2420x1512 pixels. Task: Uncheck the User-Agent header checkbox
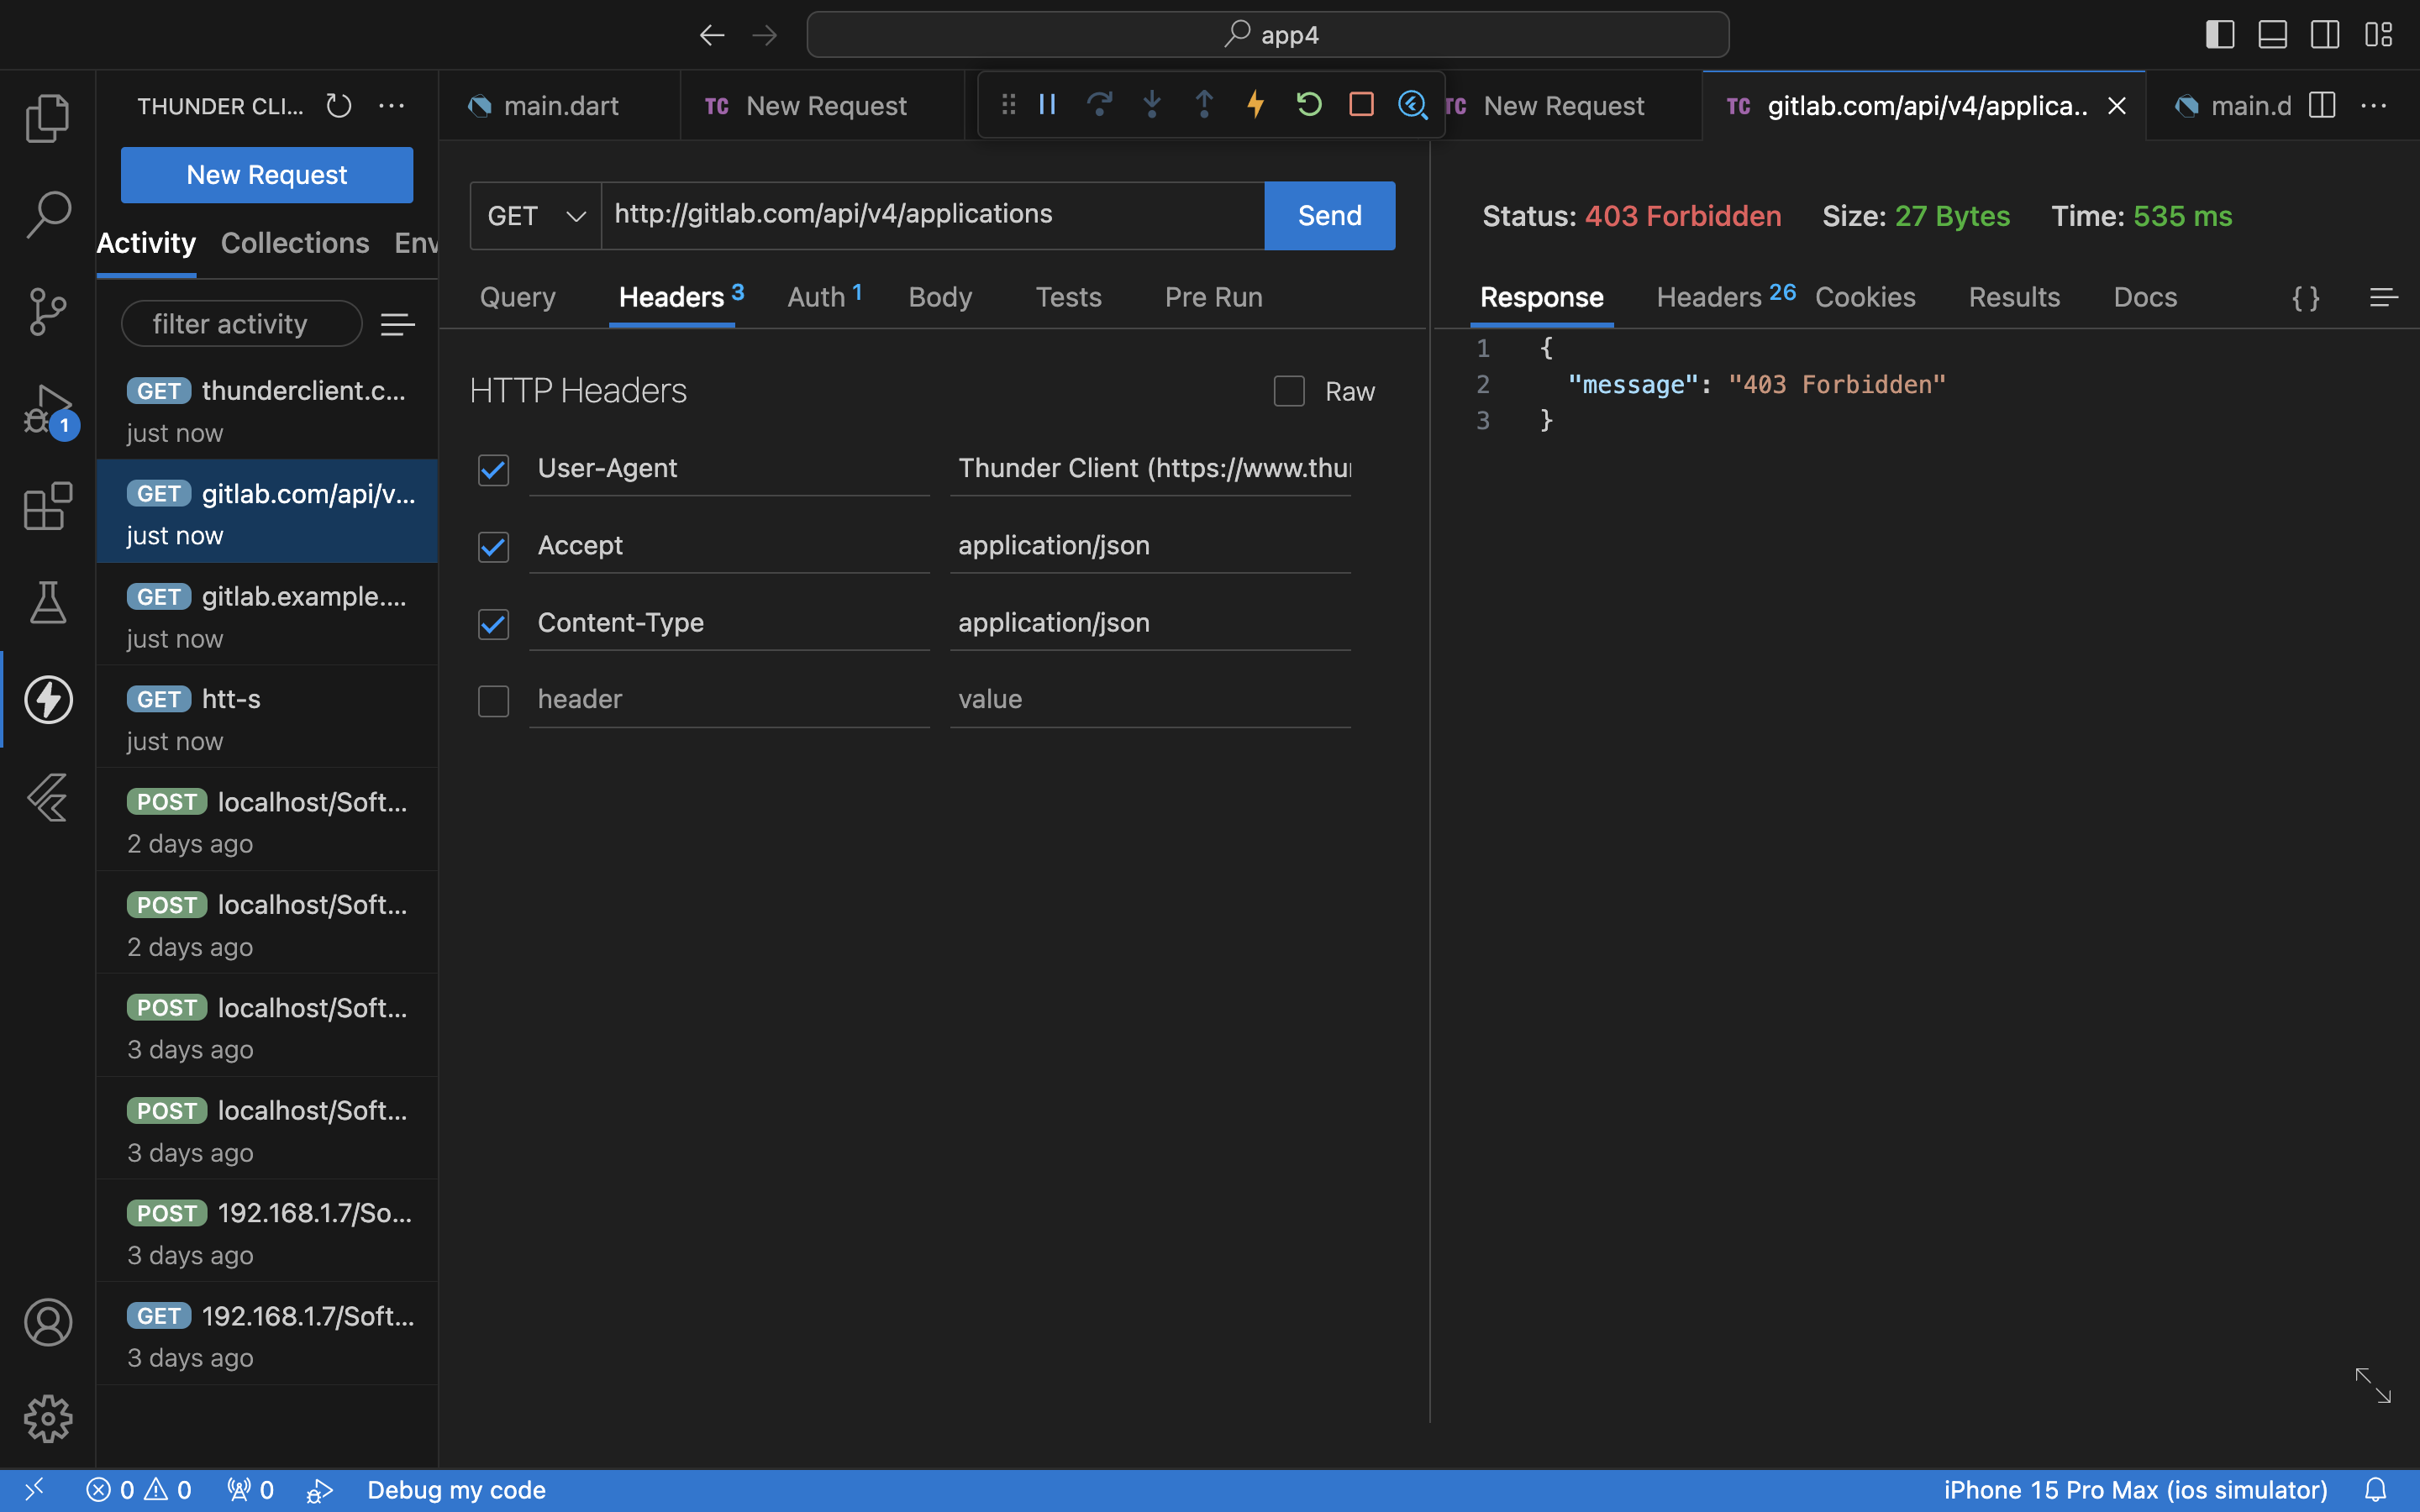click(493, 469)
